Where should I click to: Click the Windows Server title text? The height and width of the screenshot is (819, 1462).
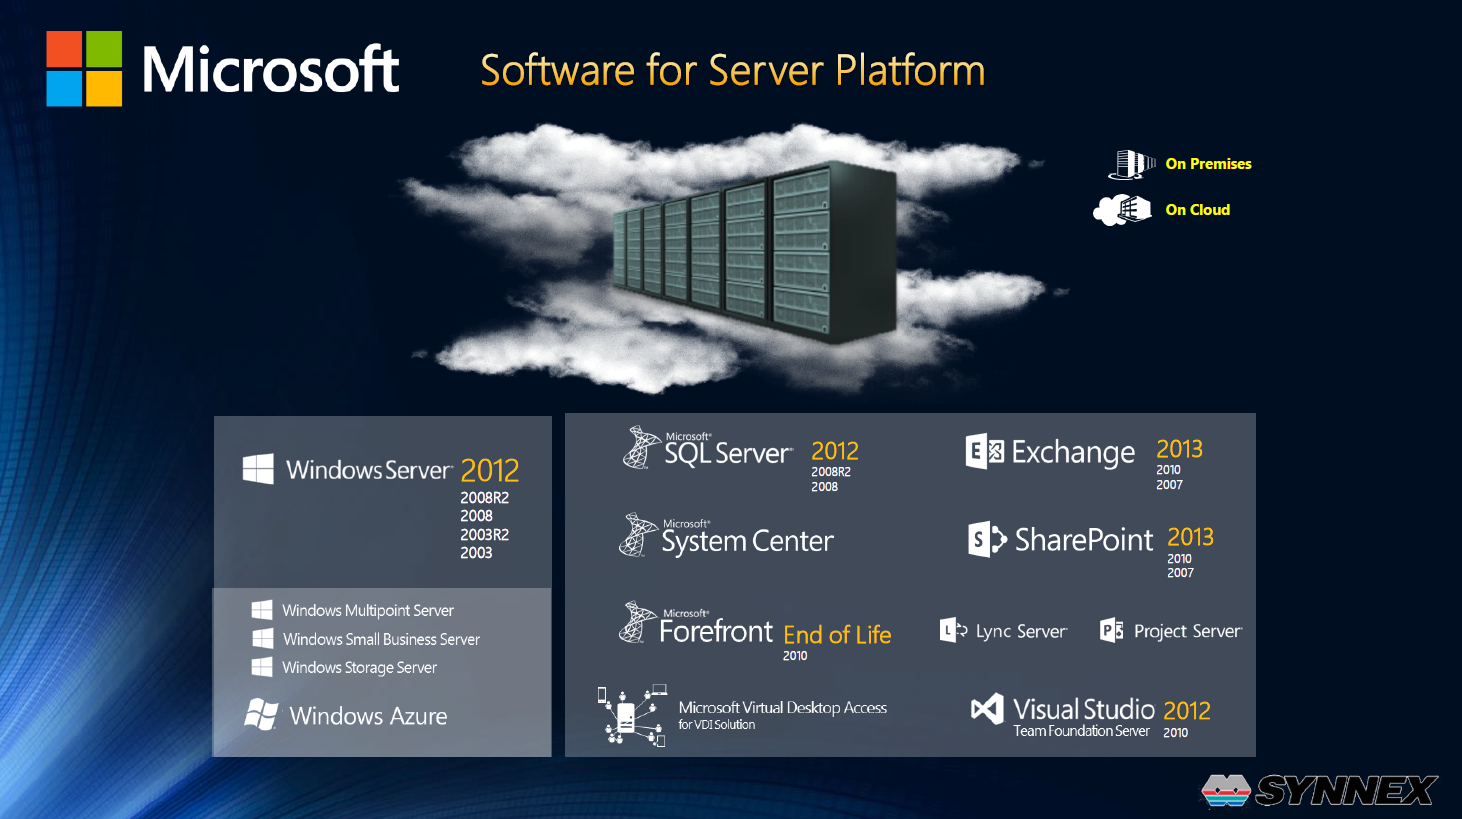(x=369, y=470)
